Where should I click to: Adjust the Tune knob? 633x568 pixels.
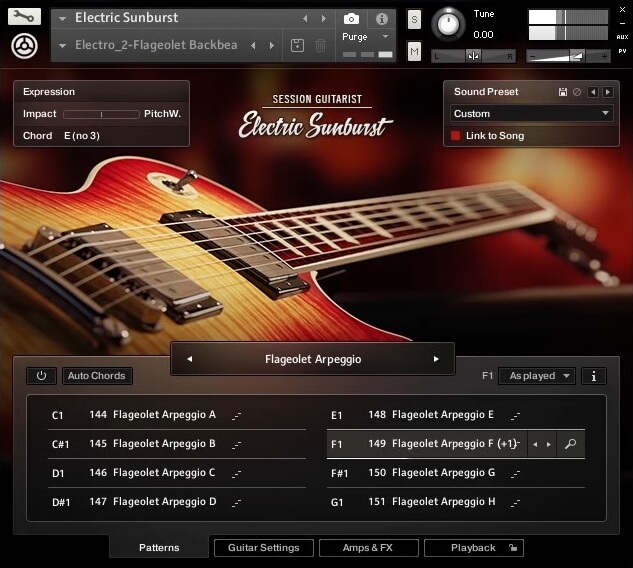pyautogui.click(x=448, y=24)
